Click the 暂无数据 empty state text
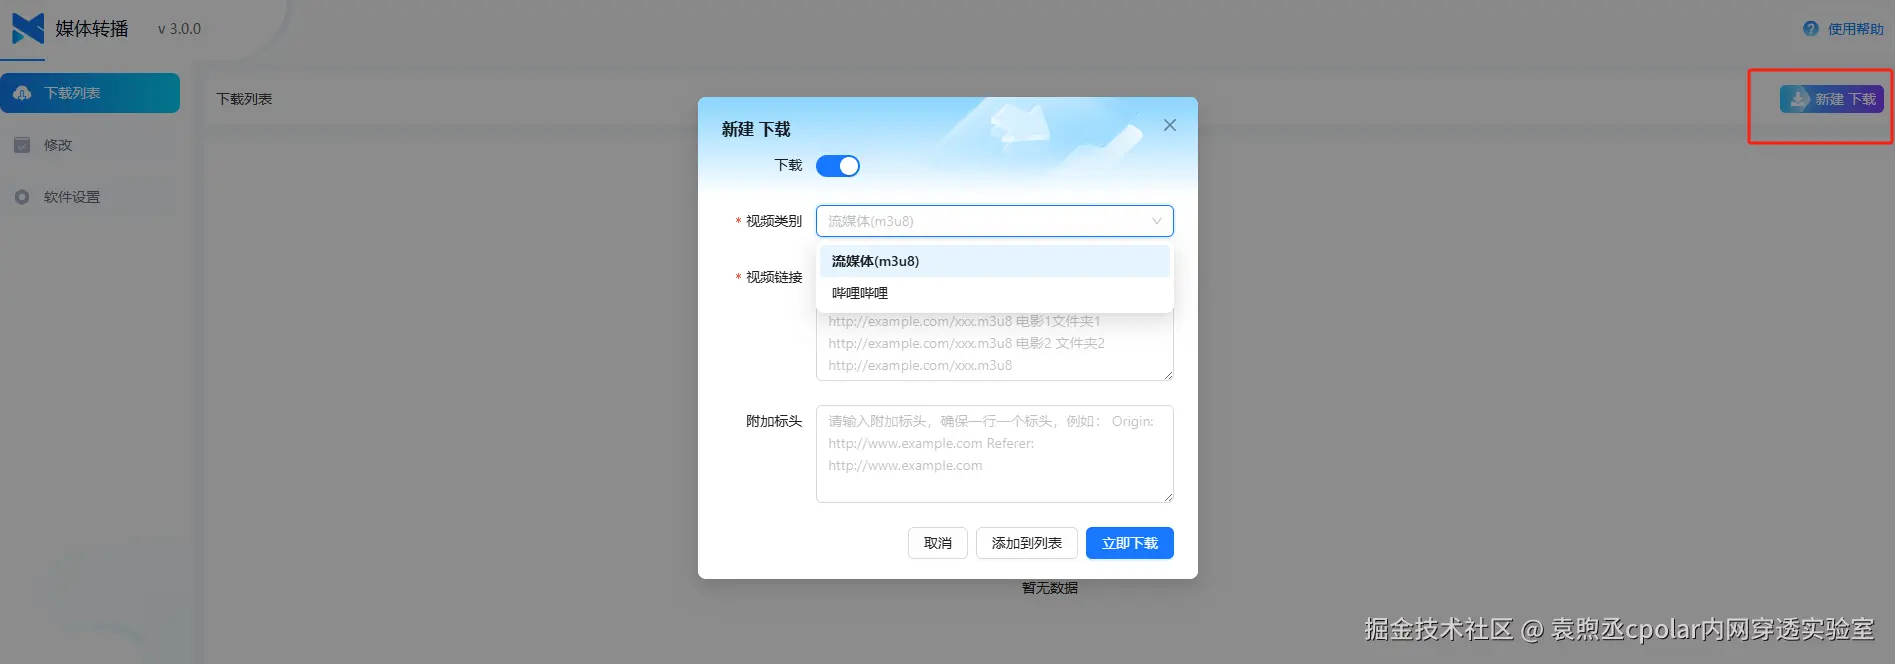Screen dimensions: 1895x664 click(x=1050, y=588)
